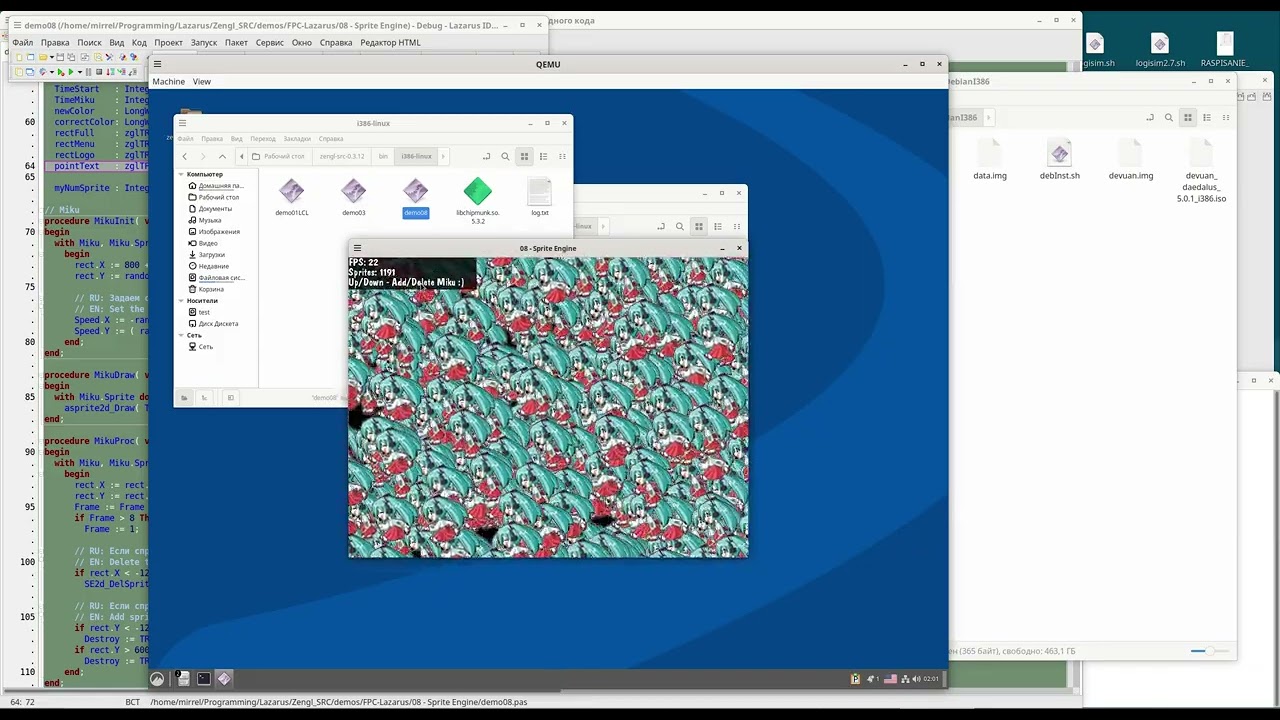This screenshot has height=720, width=1280.
Task: Click guest taskbar clock 02:01
Action: pos(931,679)
